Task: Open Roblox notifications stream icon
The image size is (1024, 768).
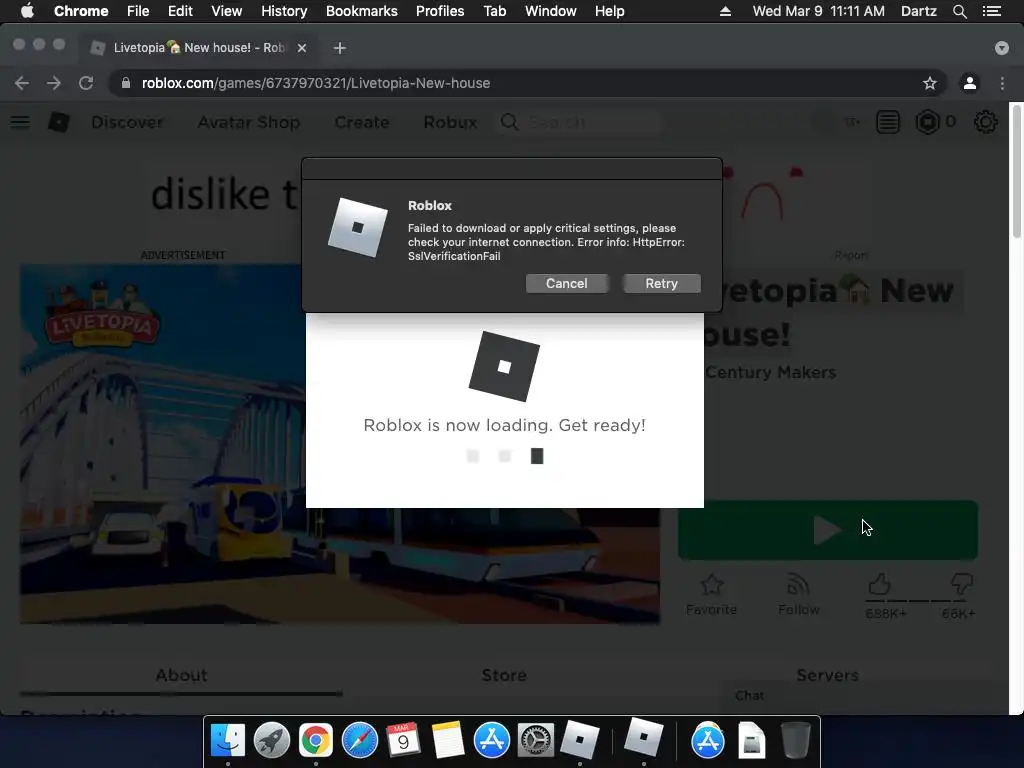Action: 888,122
